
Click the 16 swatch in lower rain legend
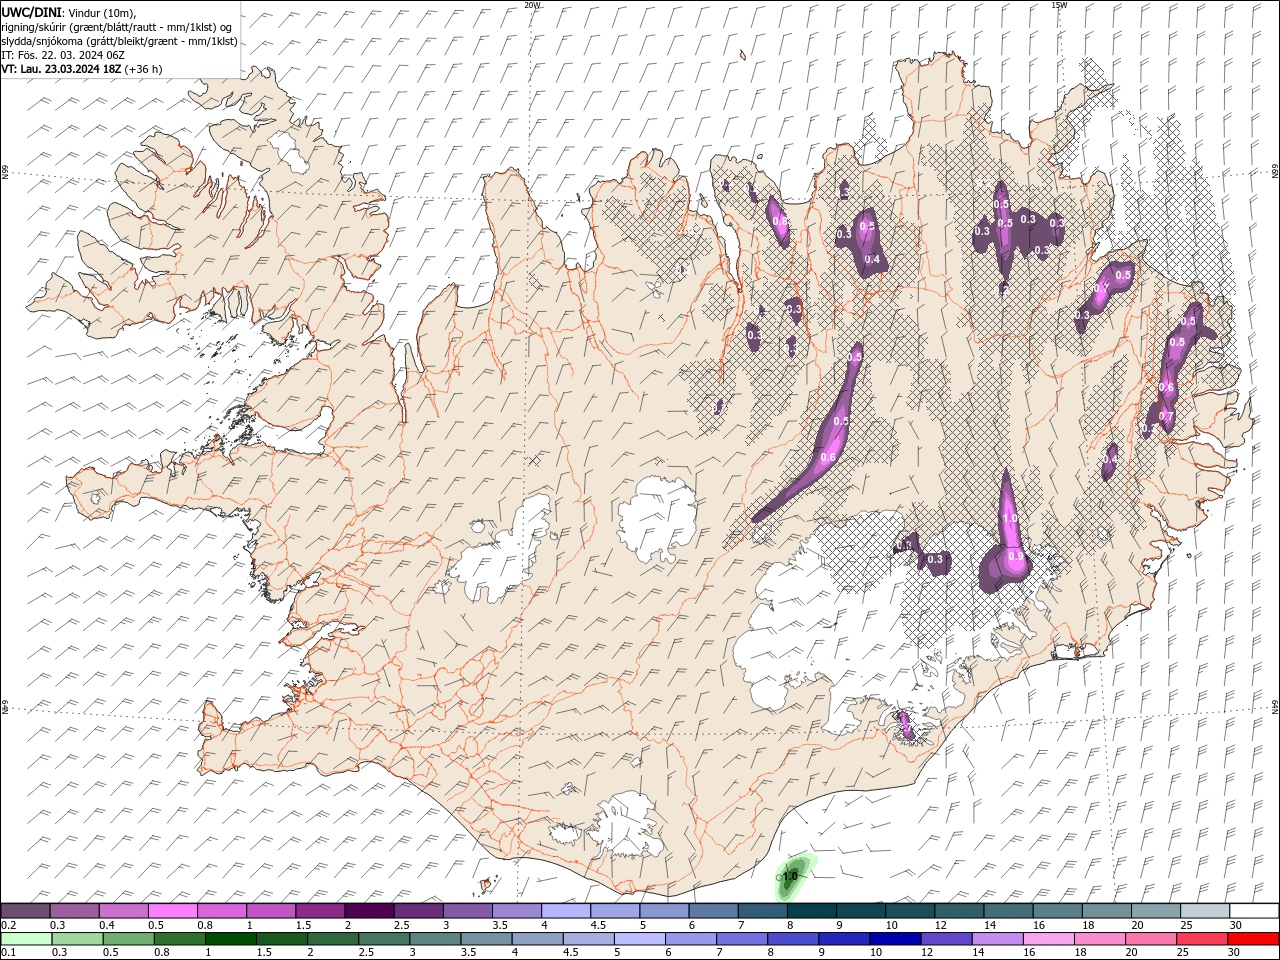click(x=1048, y=939)
